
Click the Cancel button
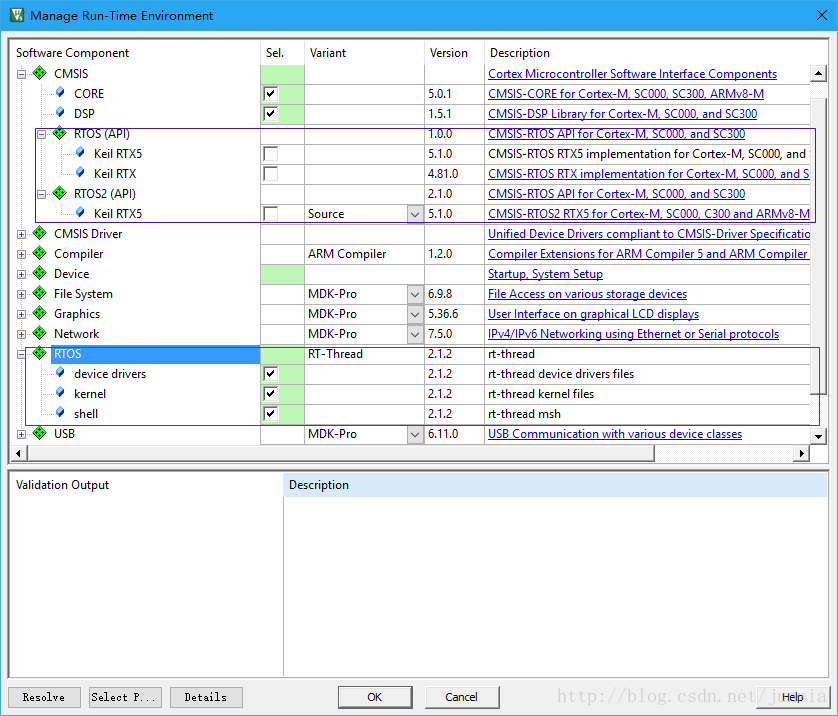tap(462, 697)
